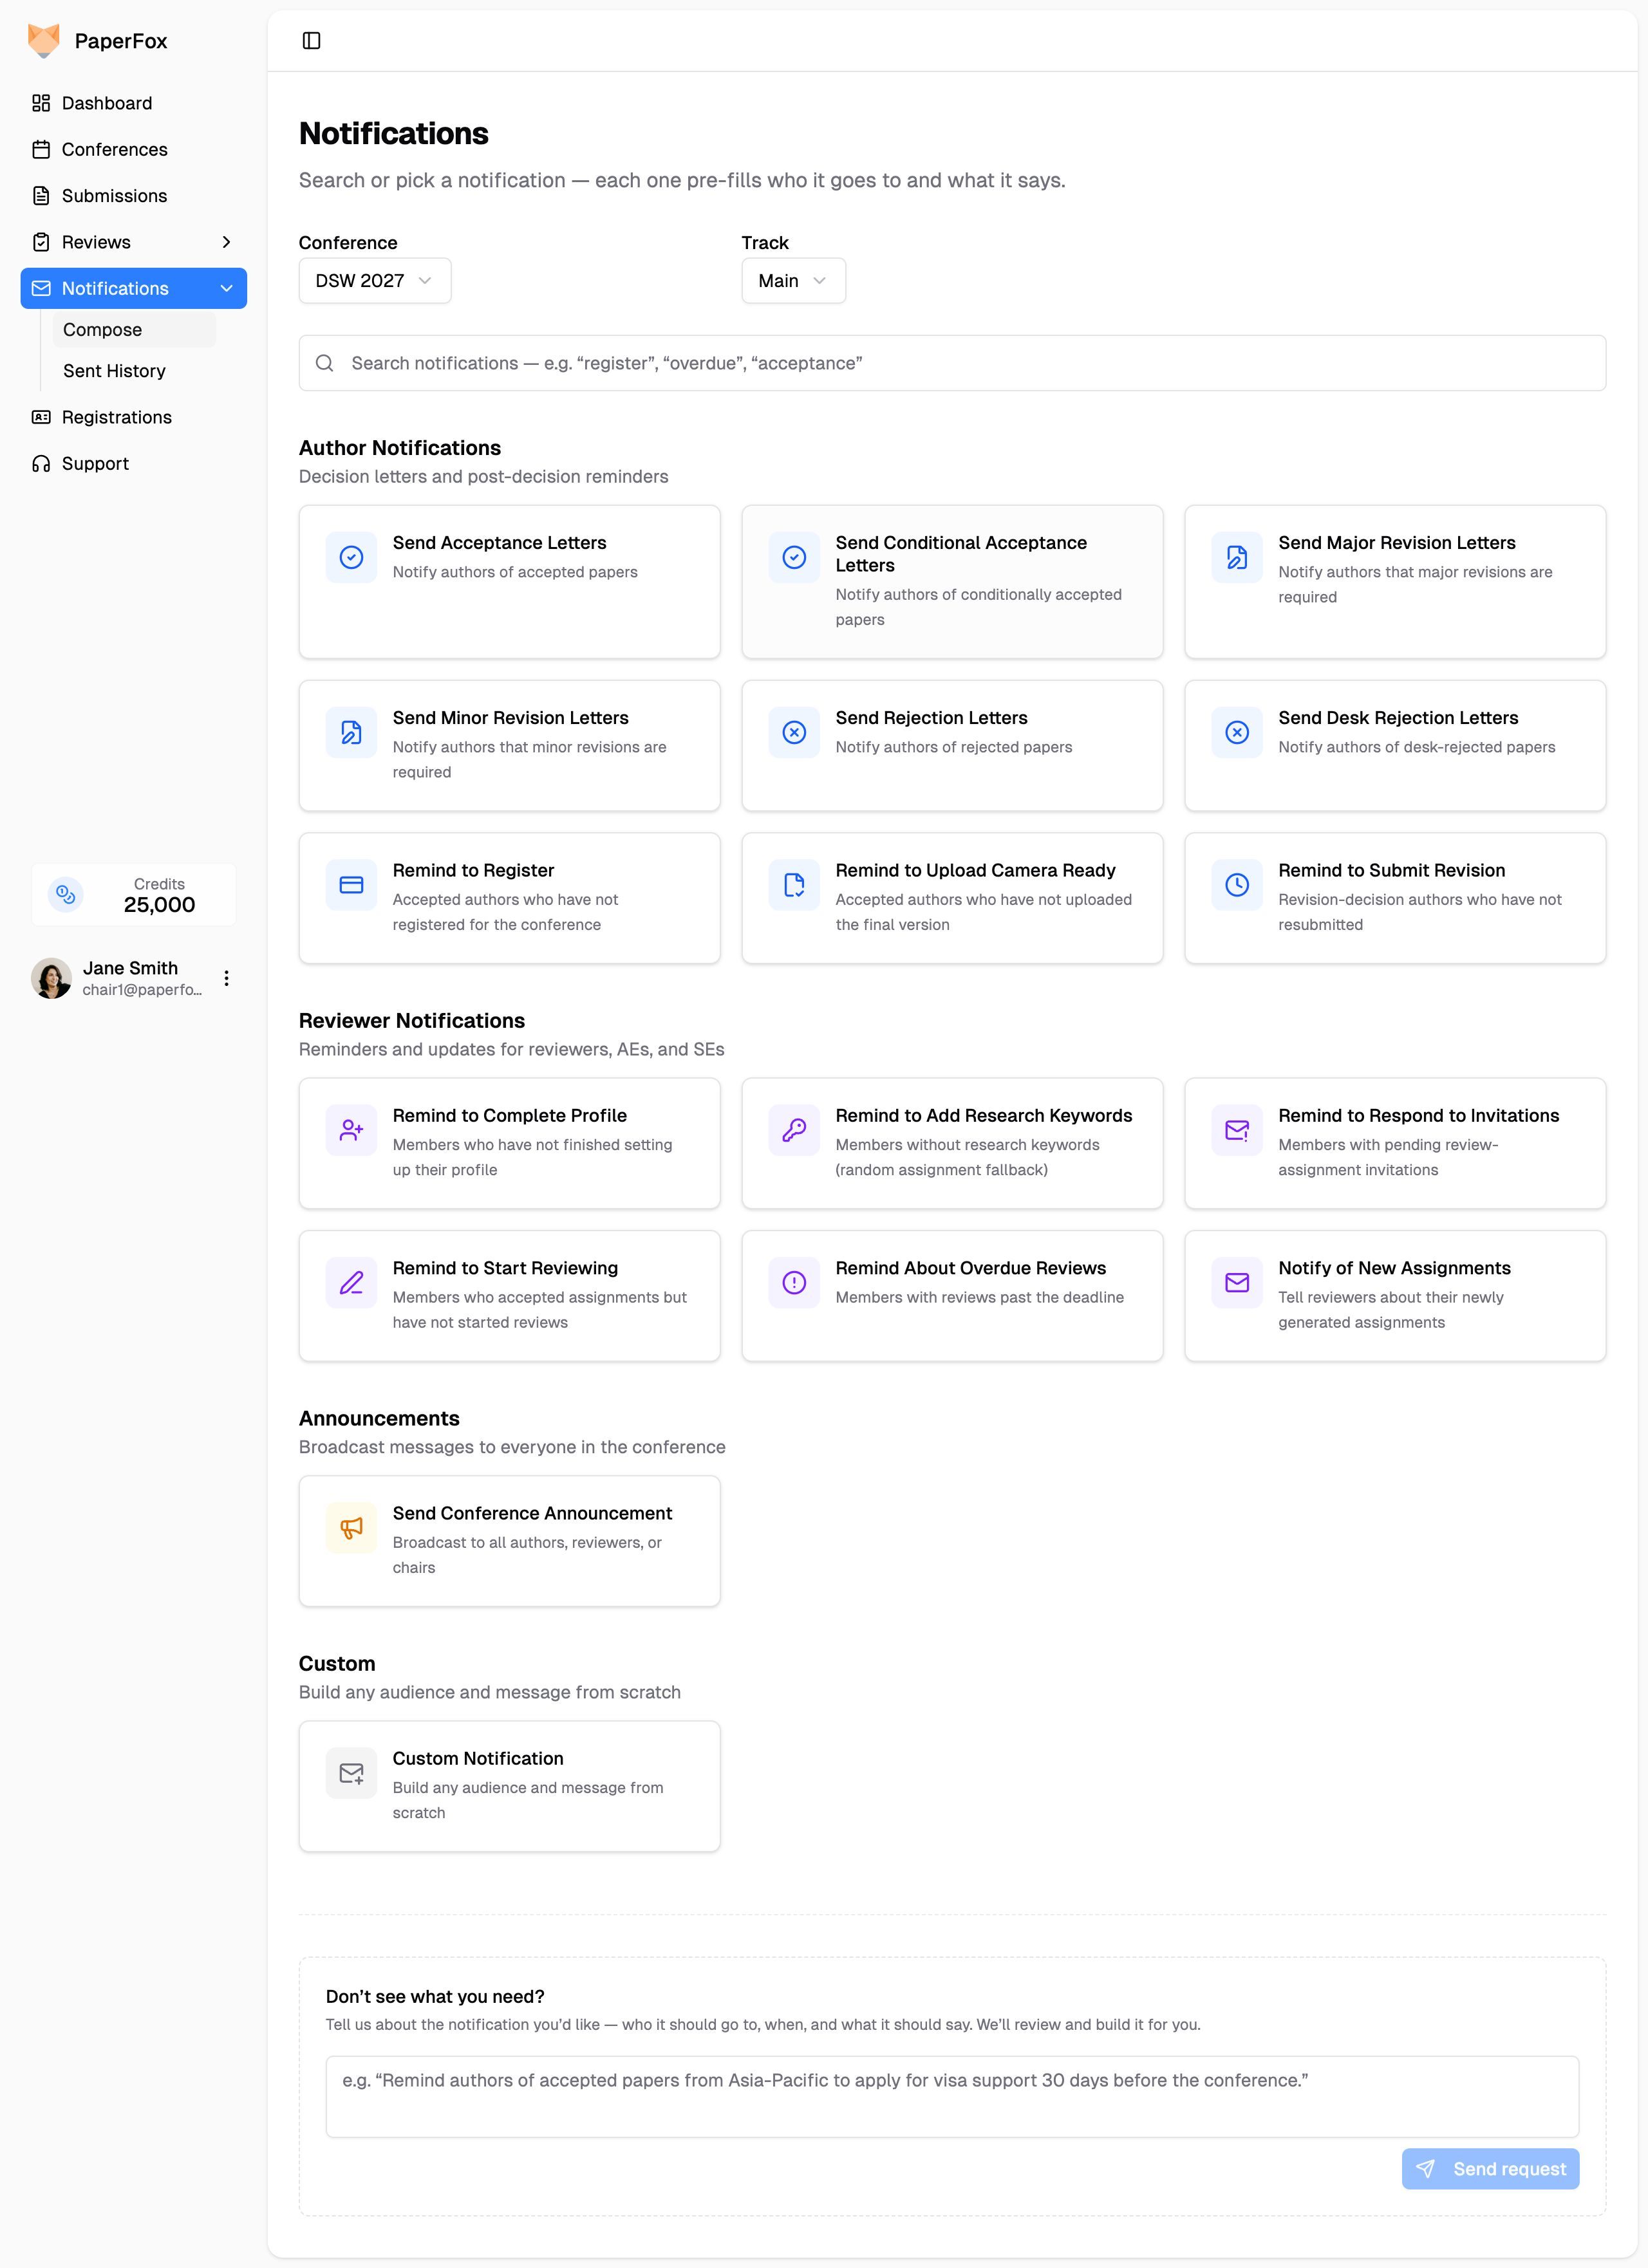Click the Custom Notification envelope-plus icon
The width and height of the screenshot is (1648, 2268).
point(351,1773)
